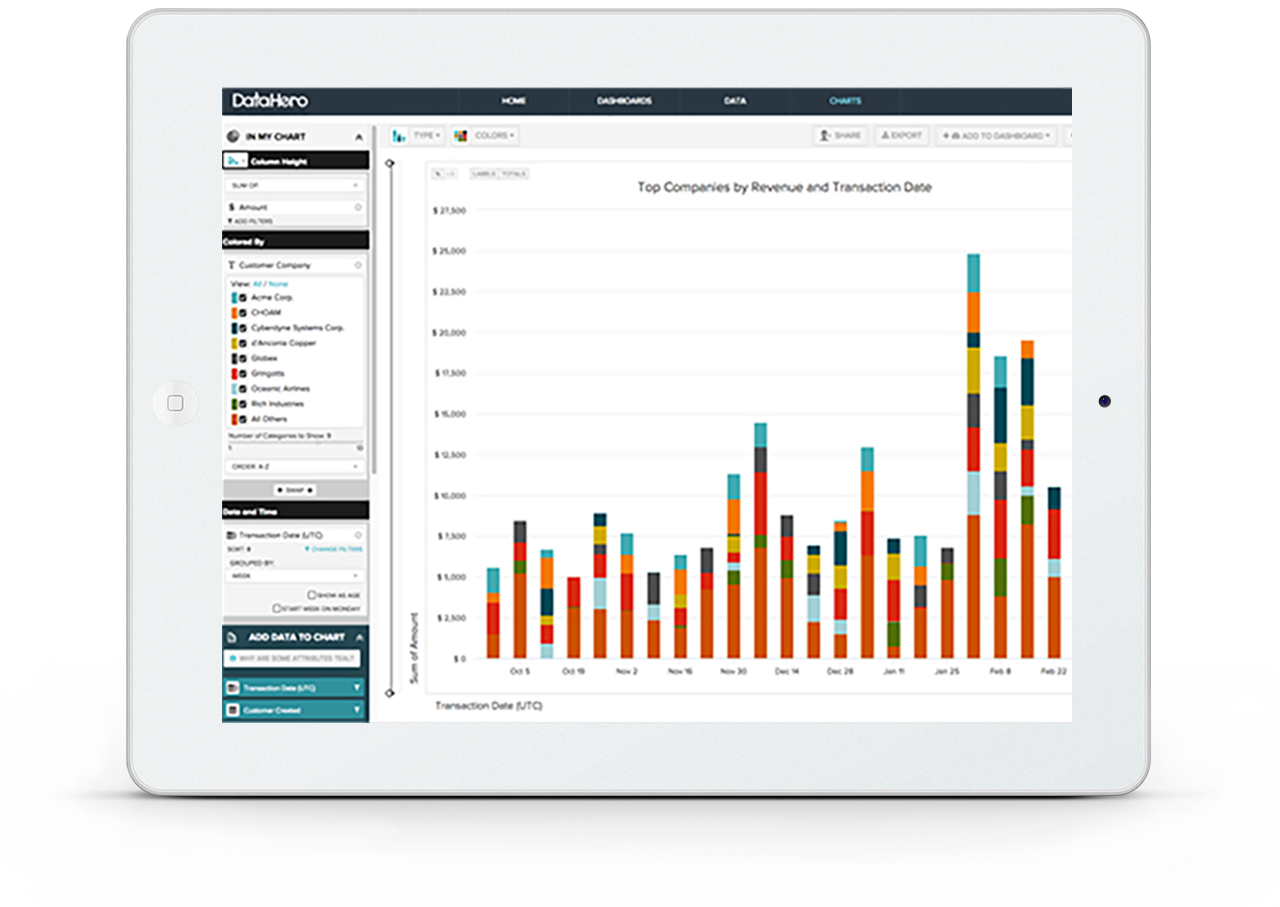
Task: Click the Gringotts red color swatch
Action: (x=234, y=373)
